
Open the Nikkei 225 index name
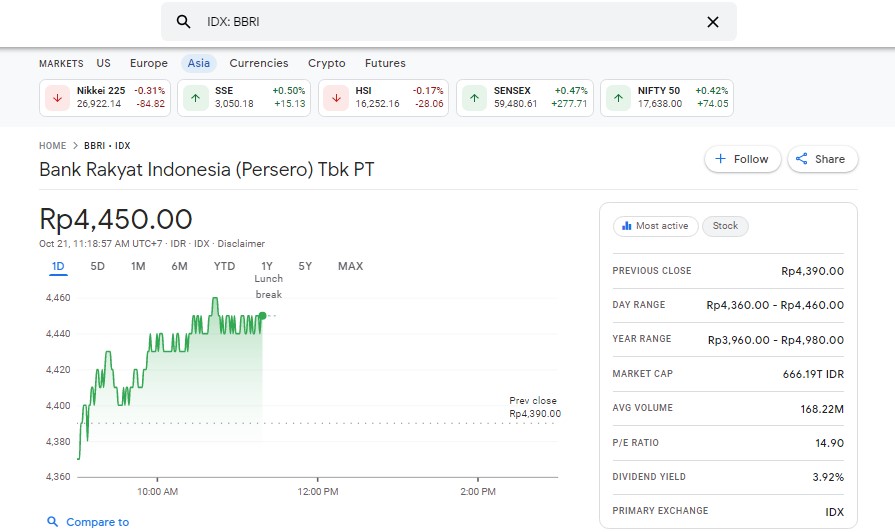pyautogui.click(x=101, y=91)
